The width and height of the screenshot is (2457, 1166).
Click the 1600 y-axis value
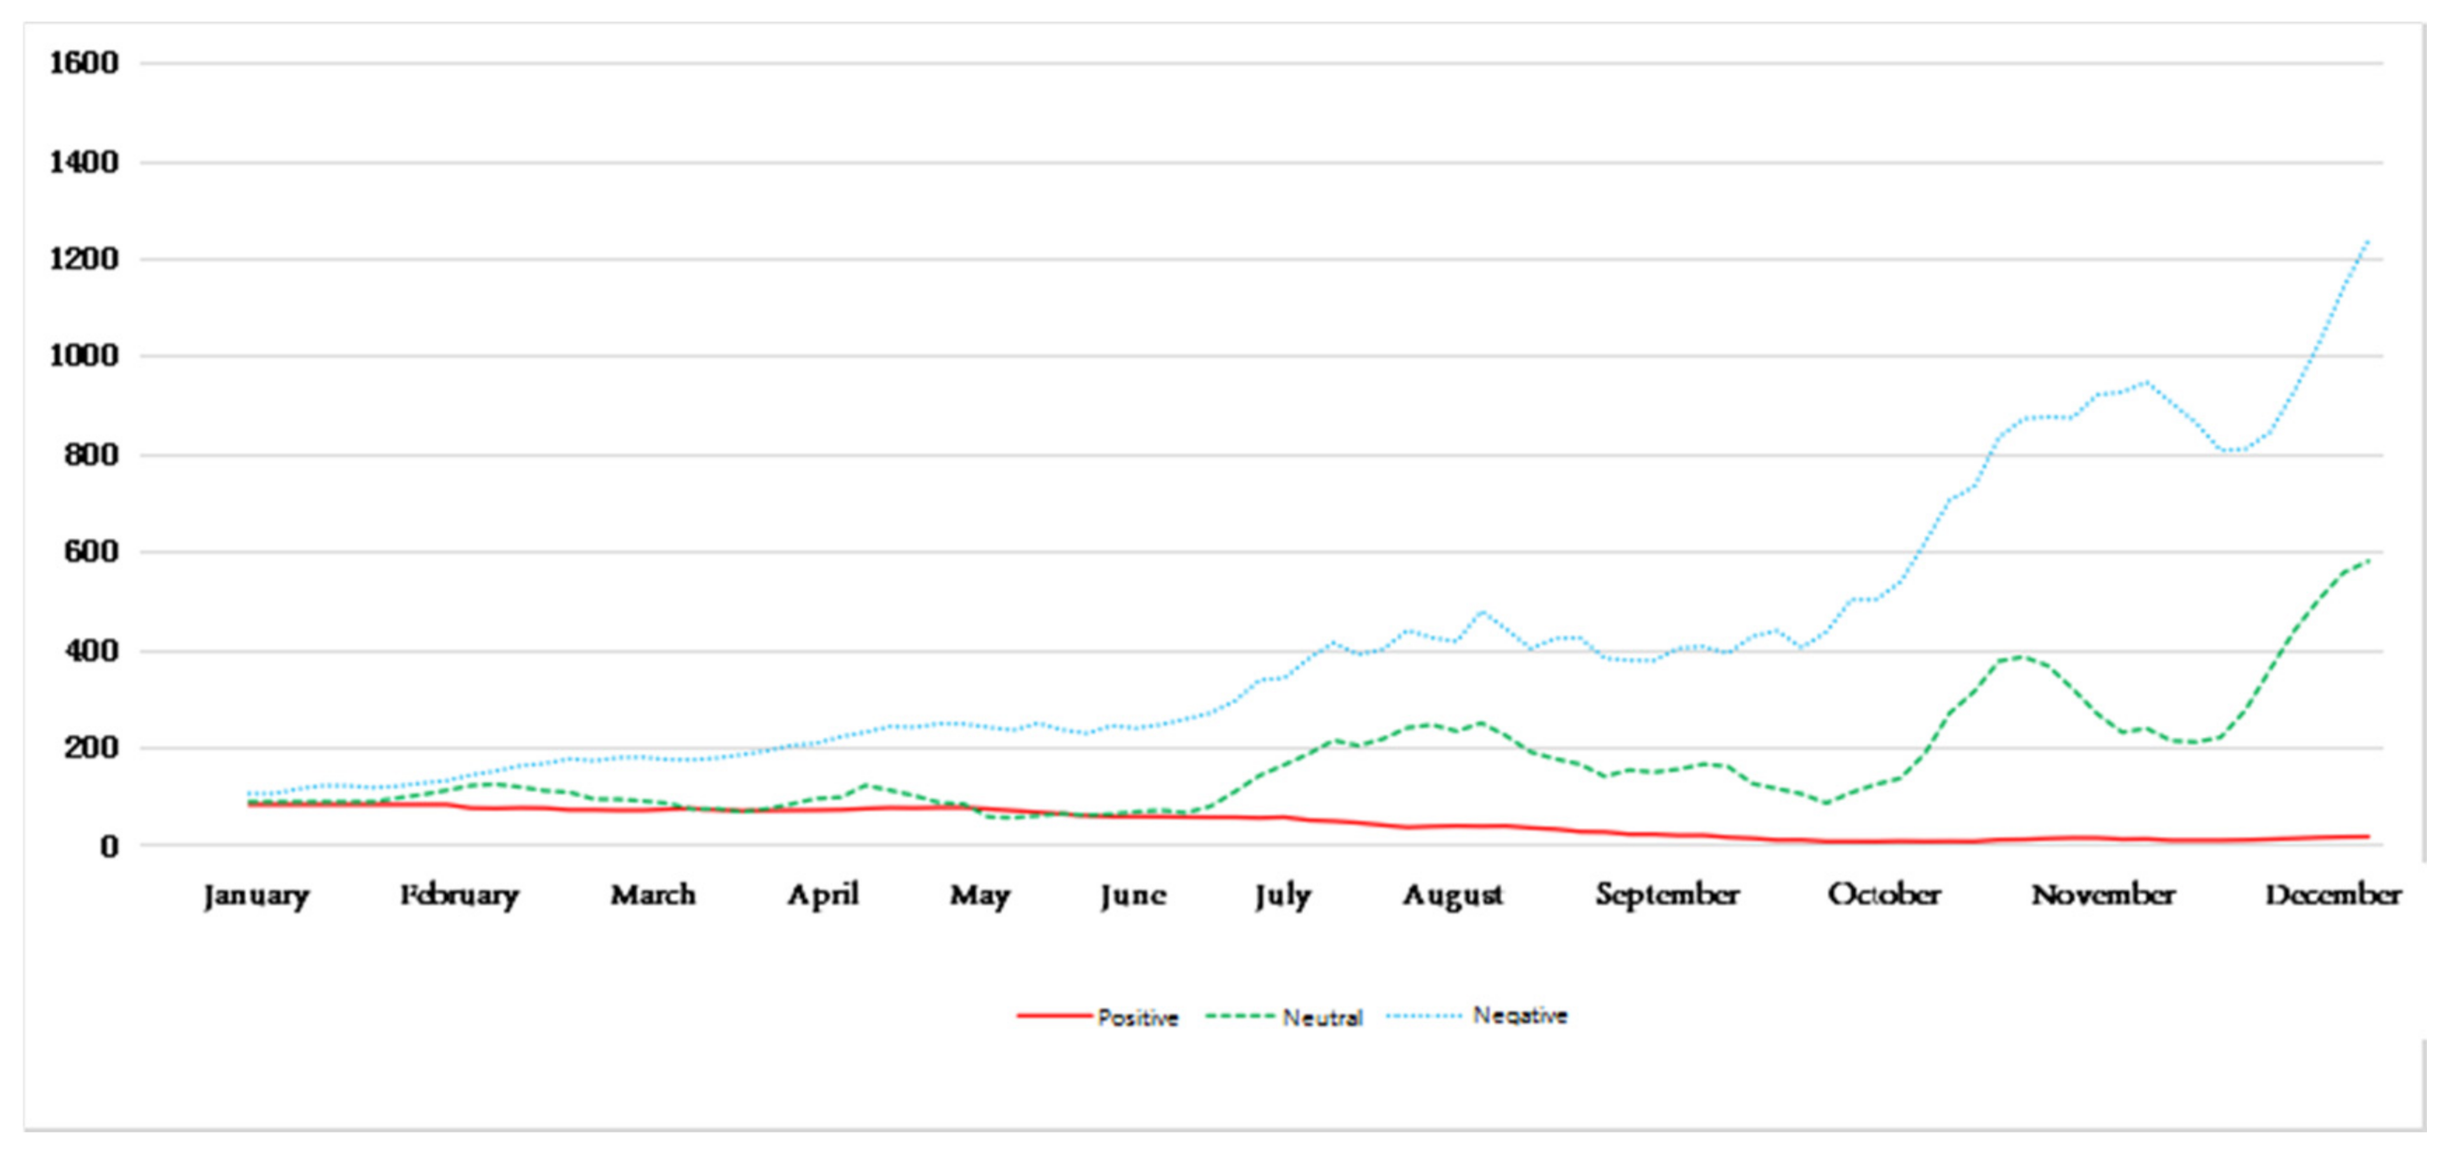click(84, 63)
